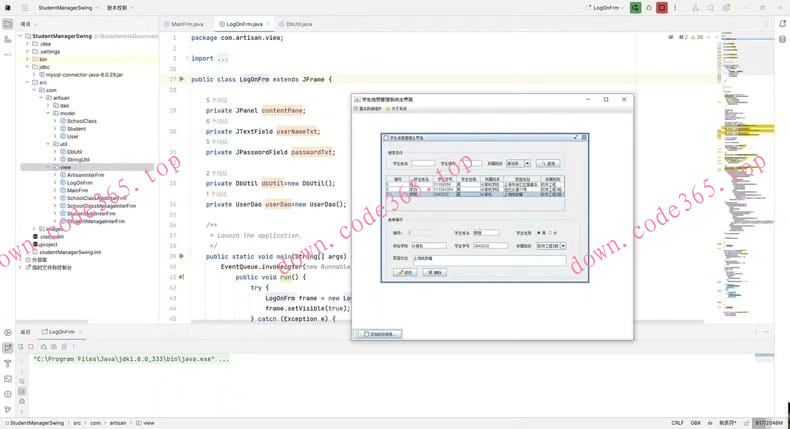Switch to the DbUtil.java editor tab
The width and height of the screenshot is (790, 429).
(297, 24)
